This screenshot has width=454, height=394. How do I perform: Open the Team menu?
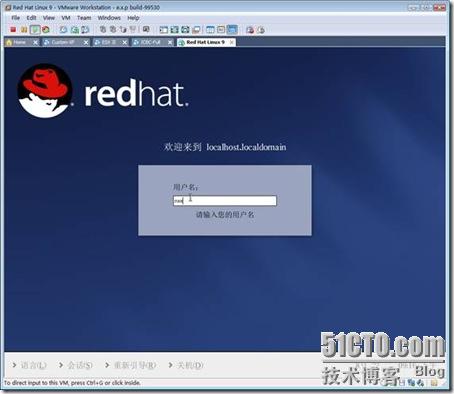click(x=84, y=18)
